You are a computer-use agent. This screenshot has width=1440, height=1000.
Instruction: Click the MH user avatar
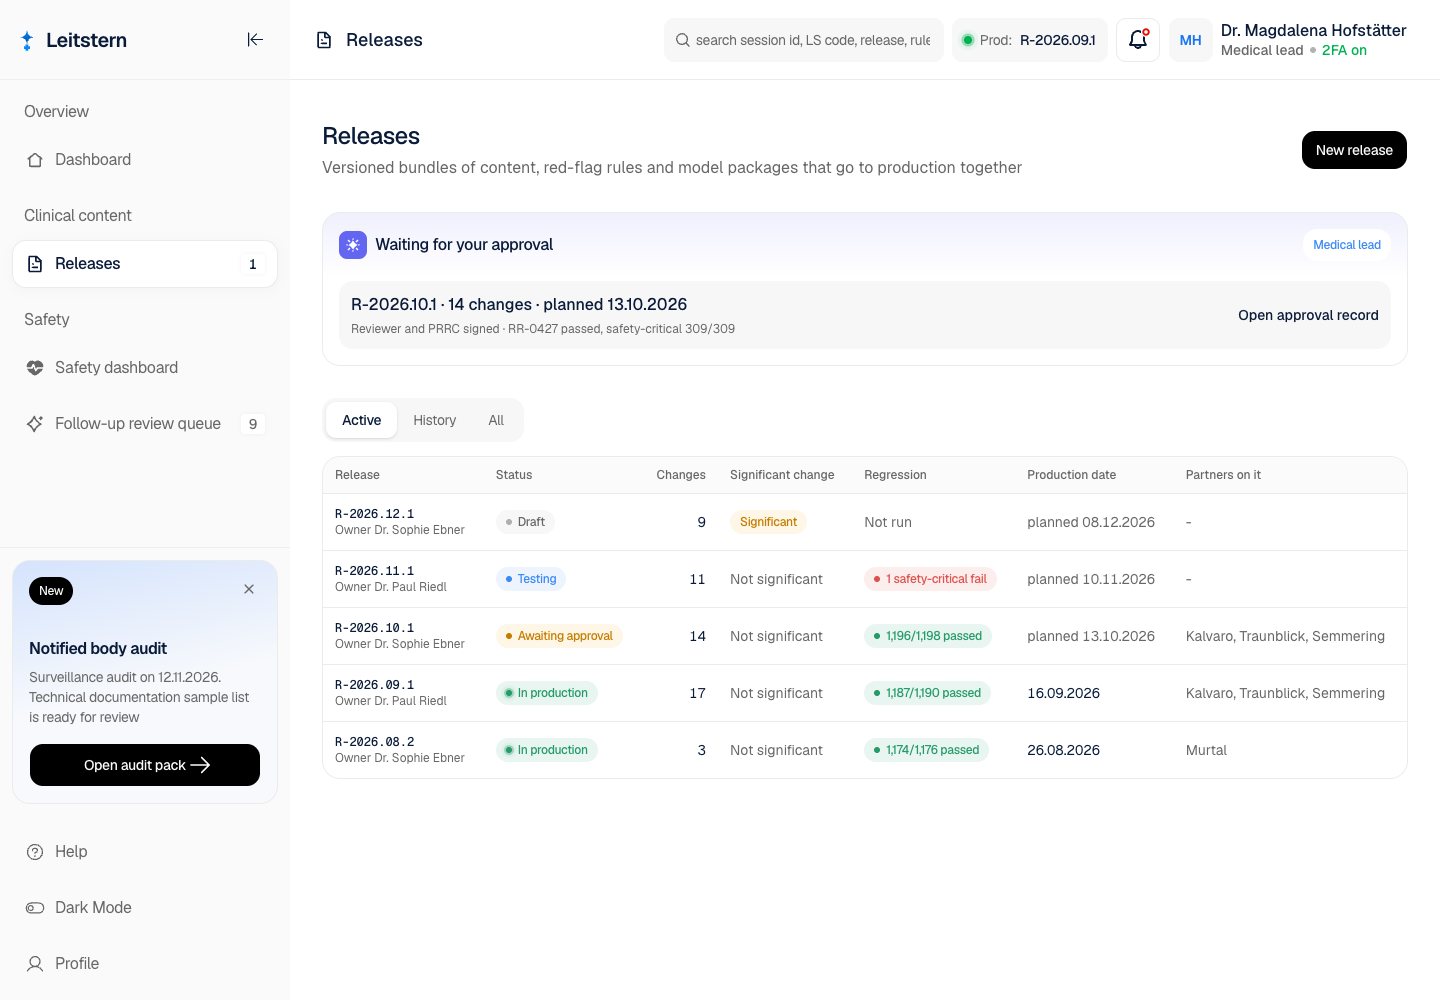tap(1190, 40)
